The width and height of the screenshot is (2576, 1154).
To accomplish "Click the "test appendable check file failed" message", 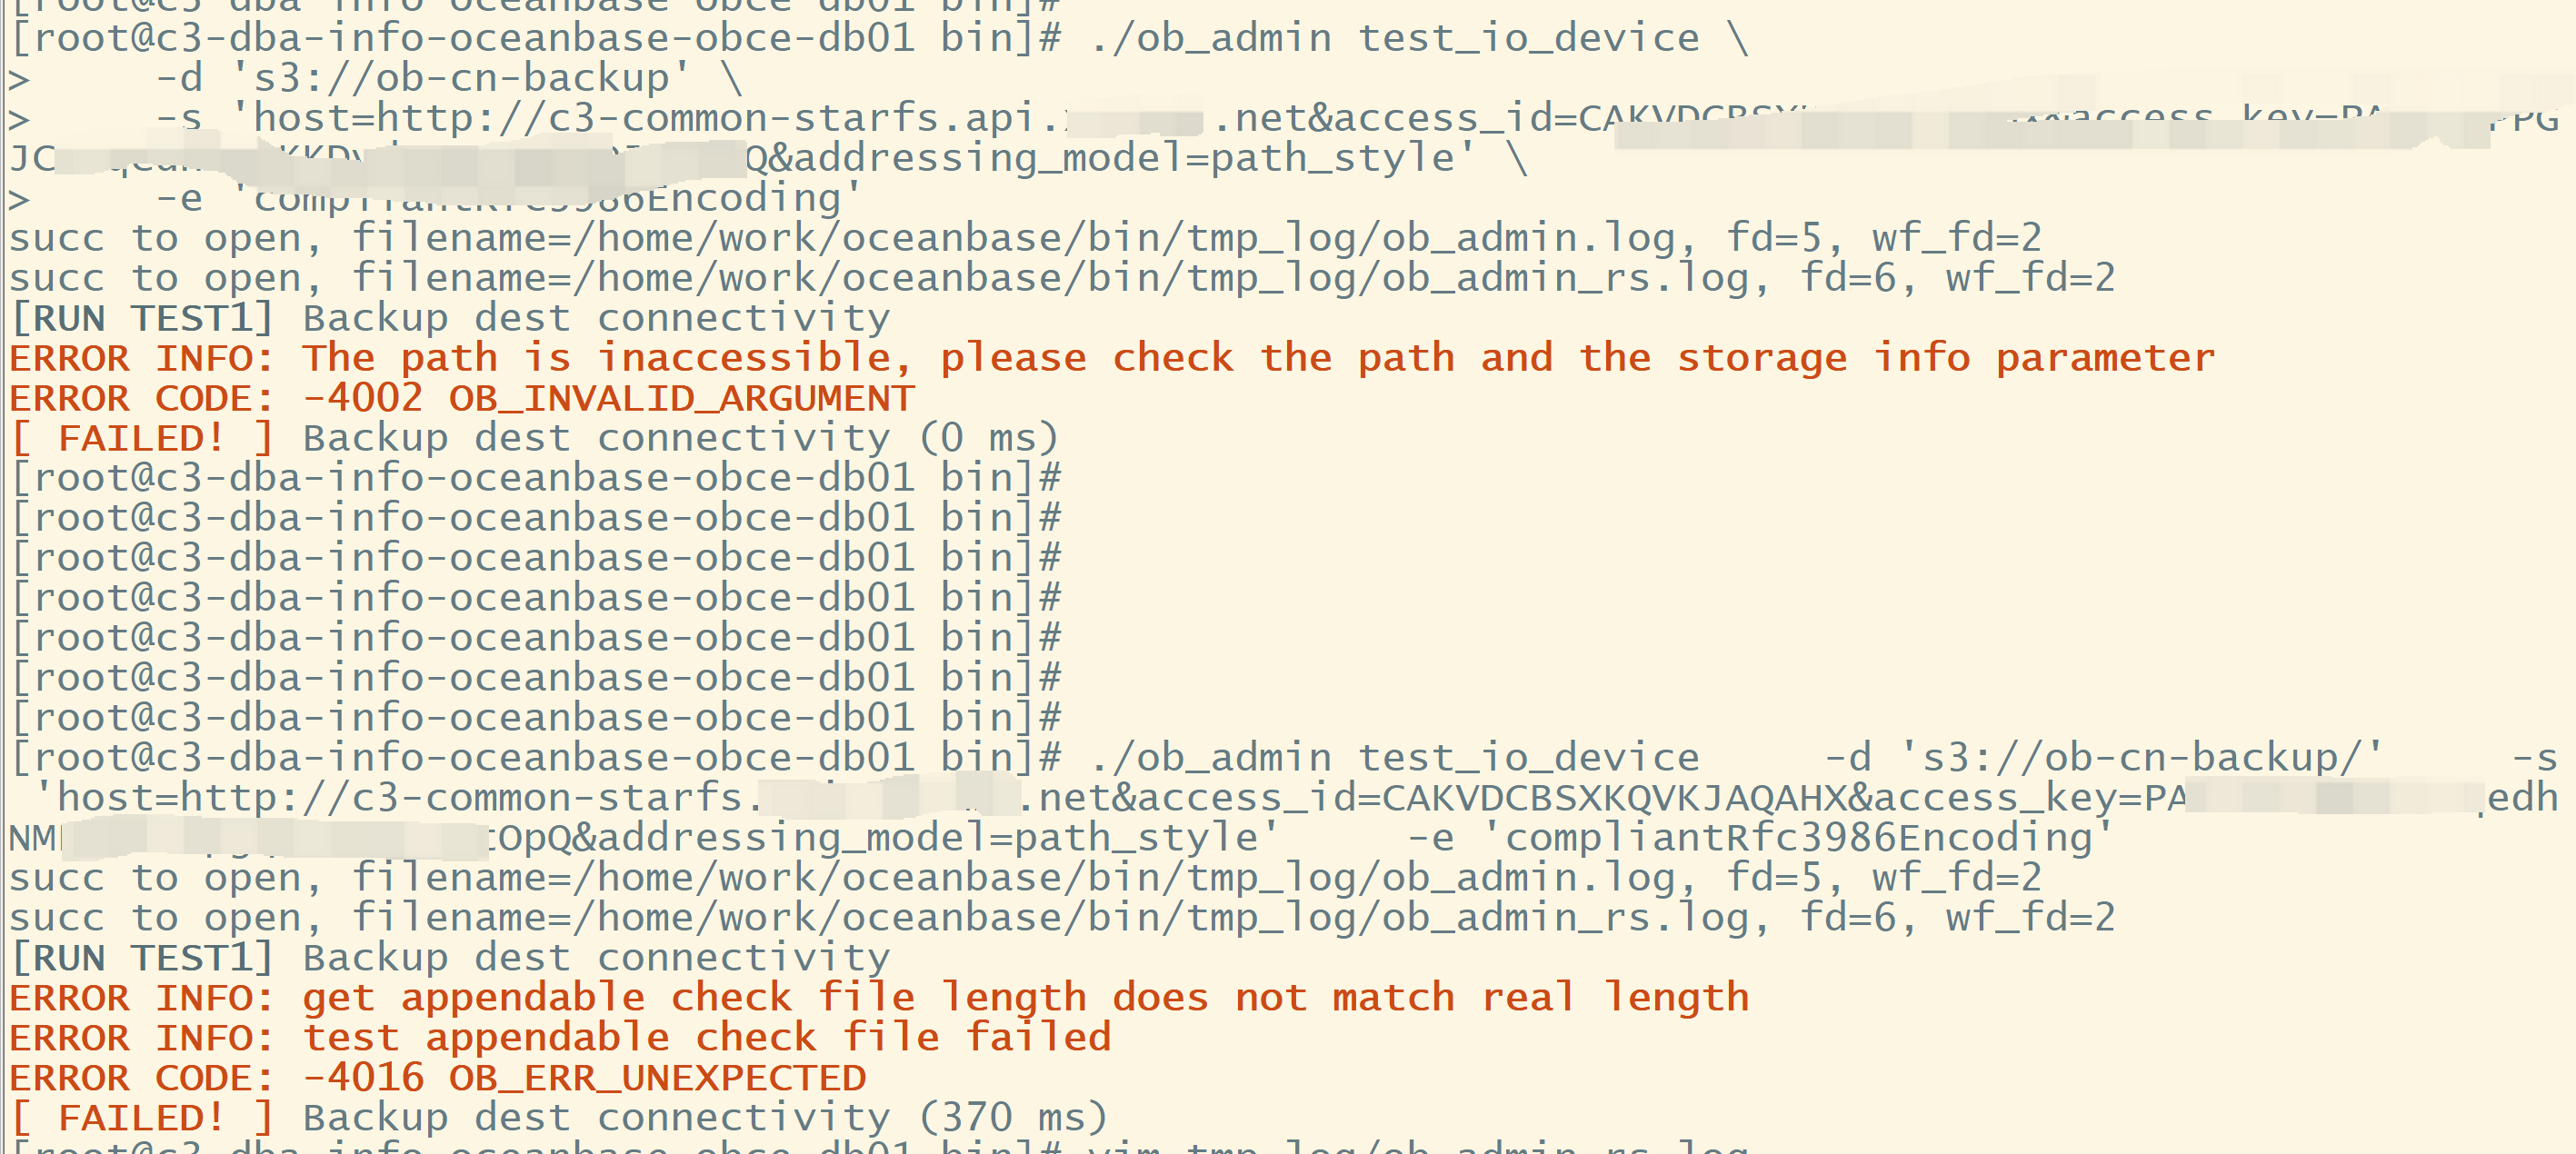I will pos(707,1038).
